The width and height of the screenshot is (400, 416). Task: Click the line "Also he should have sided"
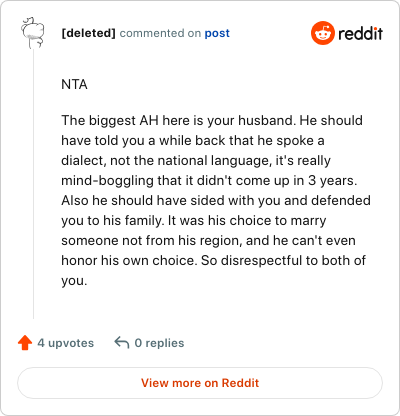click(216, 201)
